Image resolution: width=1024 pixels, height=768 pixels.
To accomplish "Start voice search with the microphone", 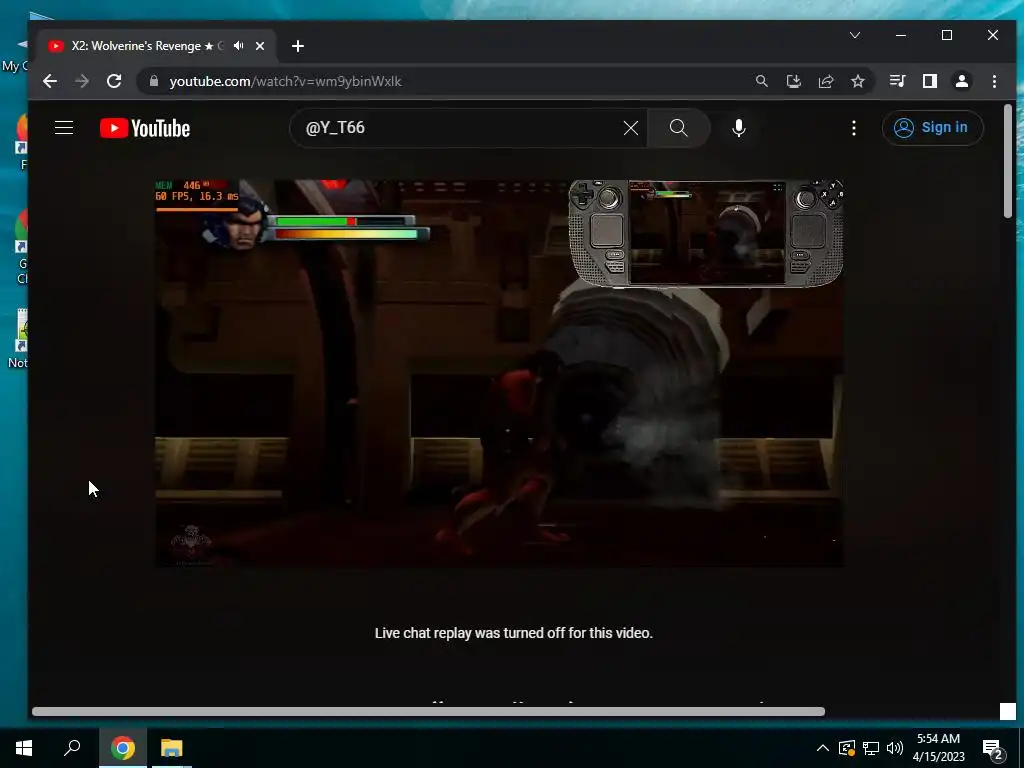I will 739,128.
